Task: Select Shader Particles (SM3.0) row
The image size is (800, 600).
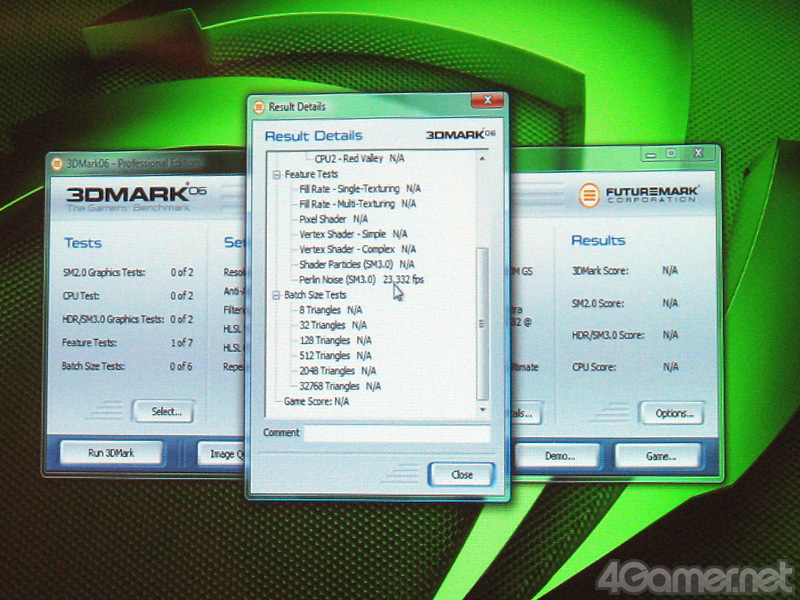Action: (x=357, y=264)
